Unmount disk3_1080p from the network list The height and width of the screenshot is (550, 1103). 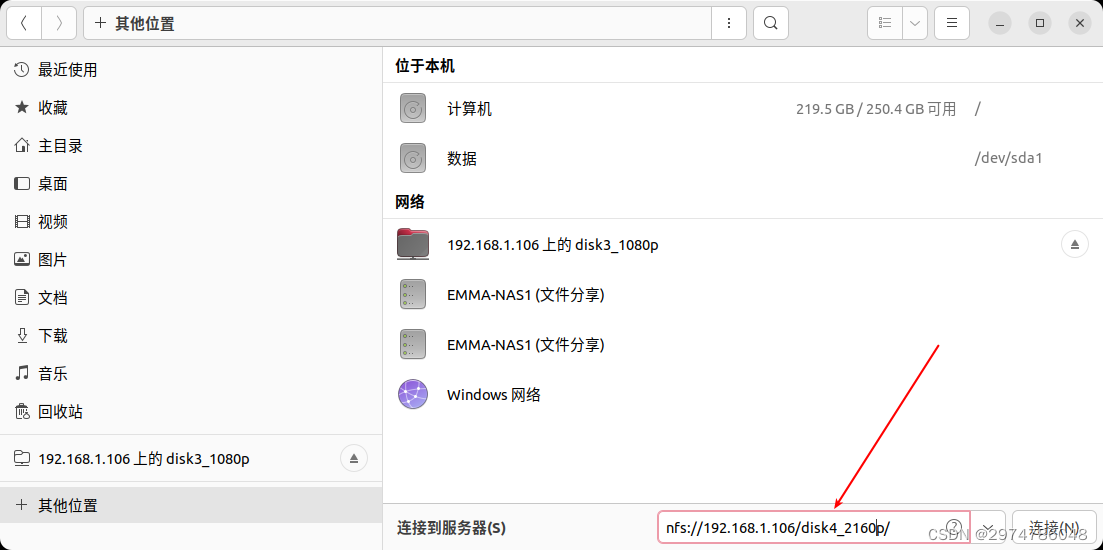pos(1074,245)
